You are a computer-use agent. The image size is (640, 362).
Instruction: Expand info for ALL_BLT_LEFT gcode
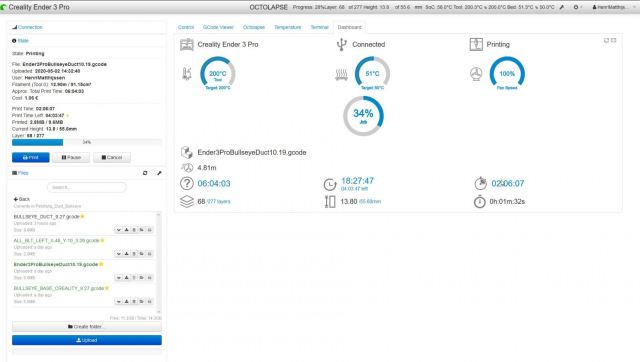coord(119,254)
